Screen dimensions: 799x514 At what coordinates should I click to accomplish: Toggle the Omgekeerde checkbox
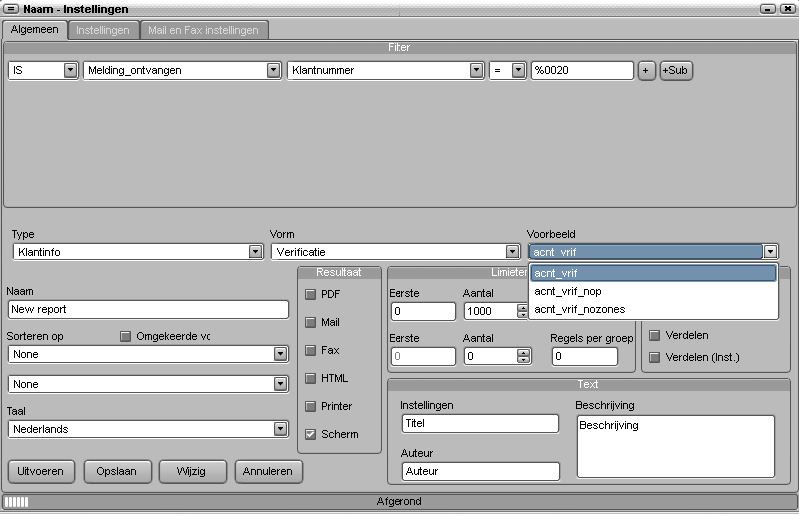coord(125,336)
